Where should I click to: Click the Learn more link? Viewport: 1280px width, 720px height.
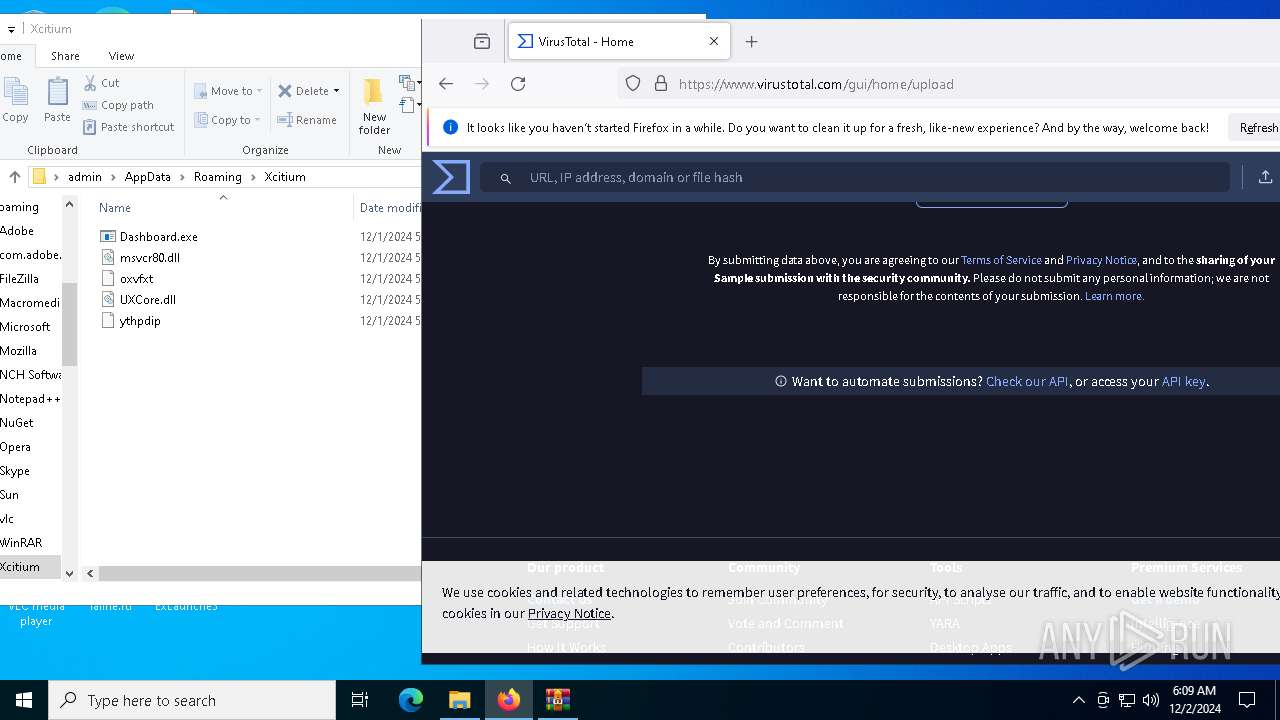coord(1114,296)
